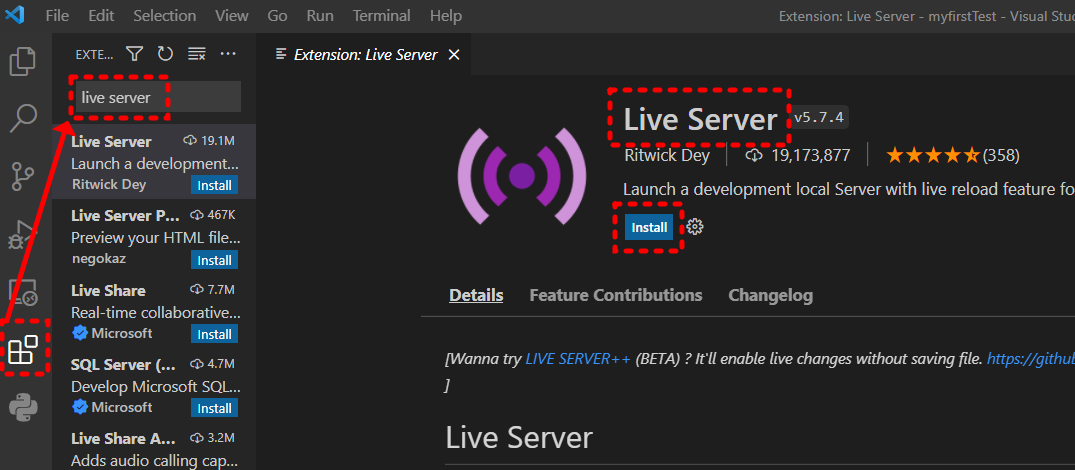Refresh the extensions list
1075x470 pixels.
[165, 53]
